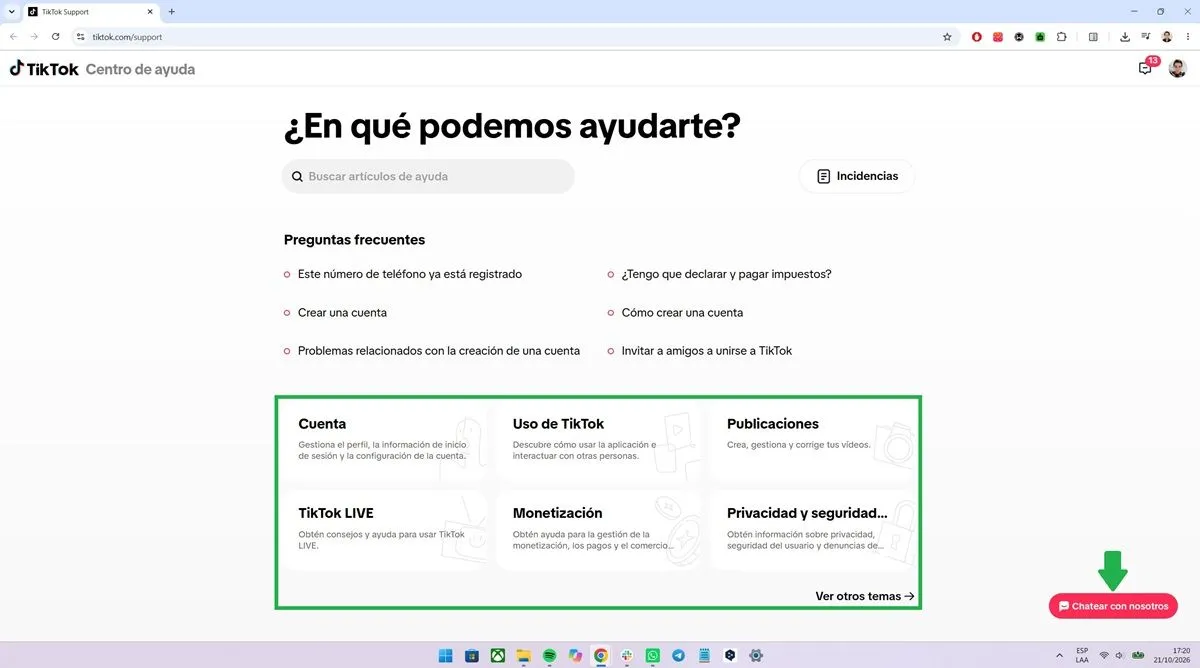The width and height of the screenshot is (1200, 668).
Task: Open the Chrome three-dot menu
Action: pos(1186,37)
